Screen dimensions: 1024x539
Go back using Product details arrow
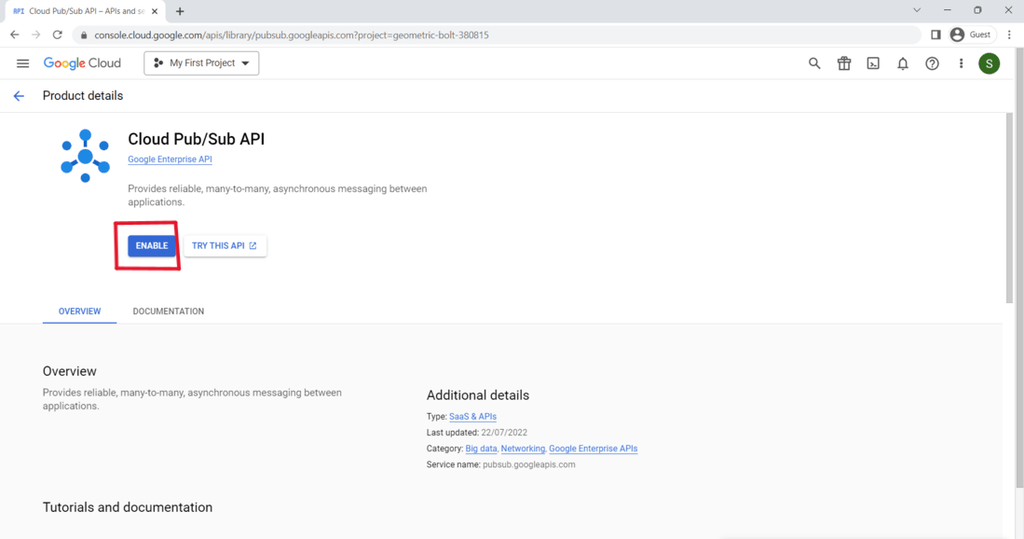pos(18,96)
